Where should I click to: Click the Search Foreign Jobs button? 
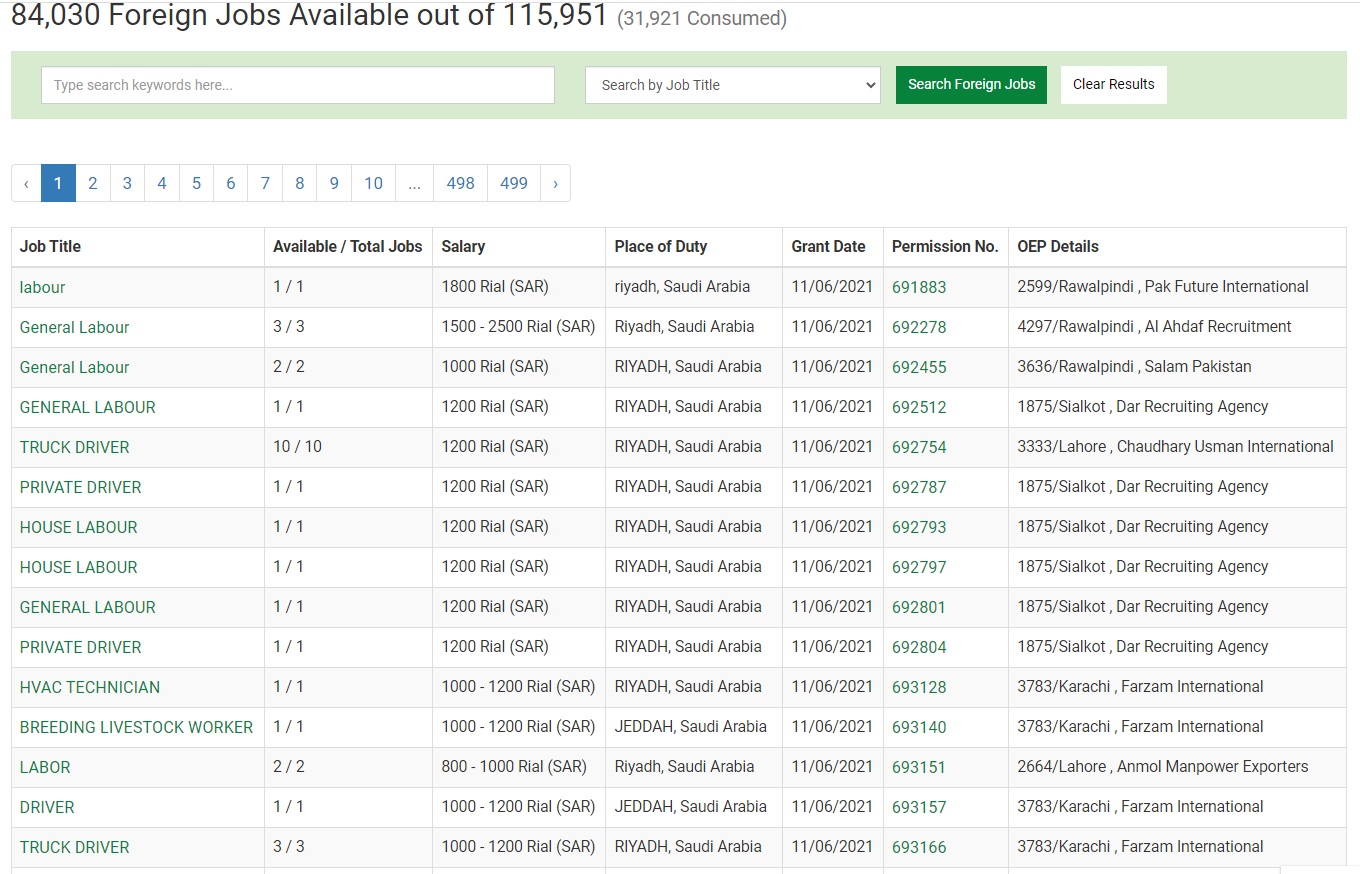tap(971, 85)
